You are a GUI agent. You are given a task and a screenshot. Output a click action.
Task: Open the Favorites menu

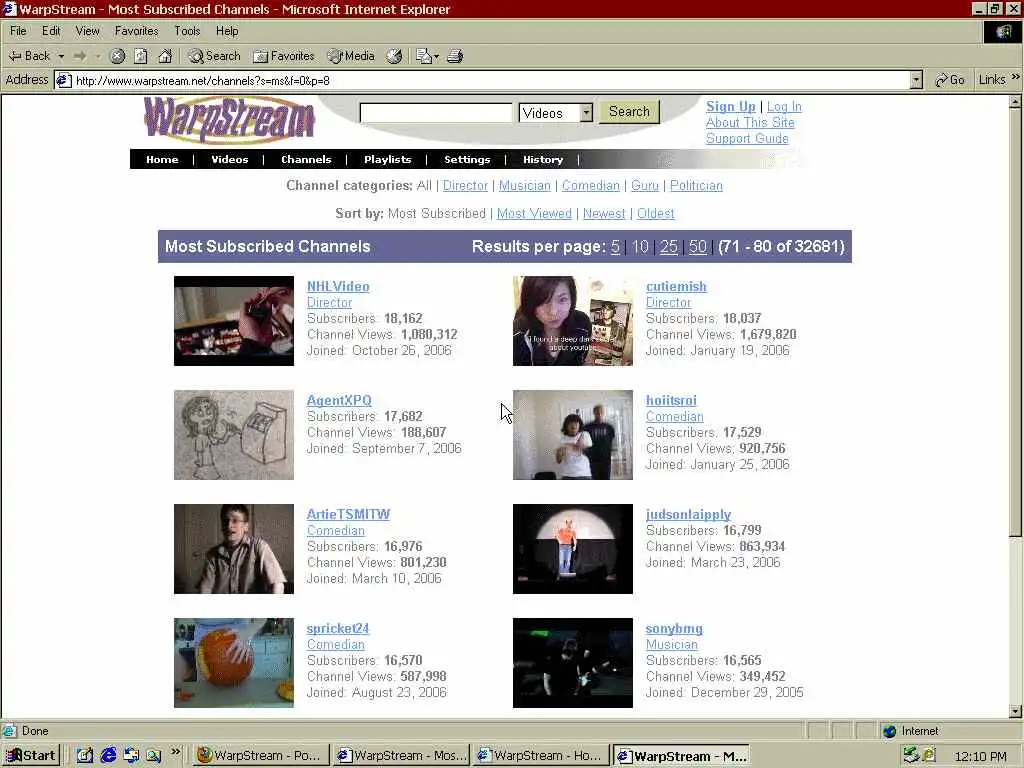(136, 31)
